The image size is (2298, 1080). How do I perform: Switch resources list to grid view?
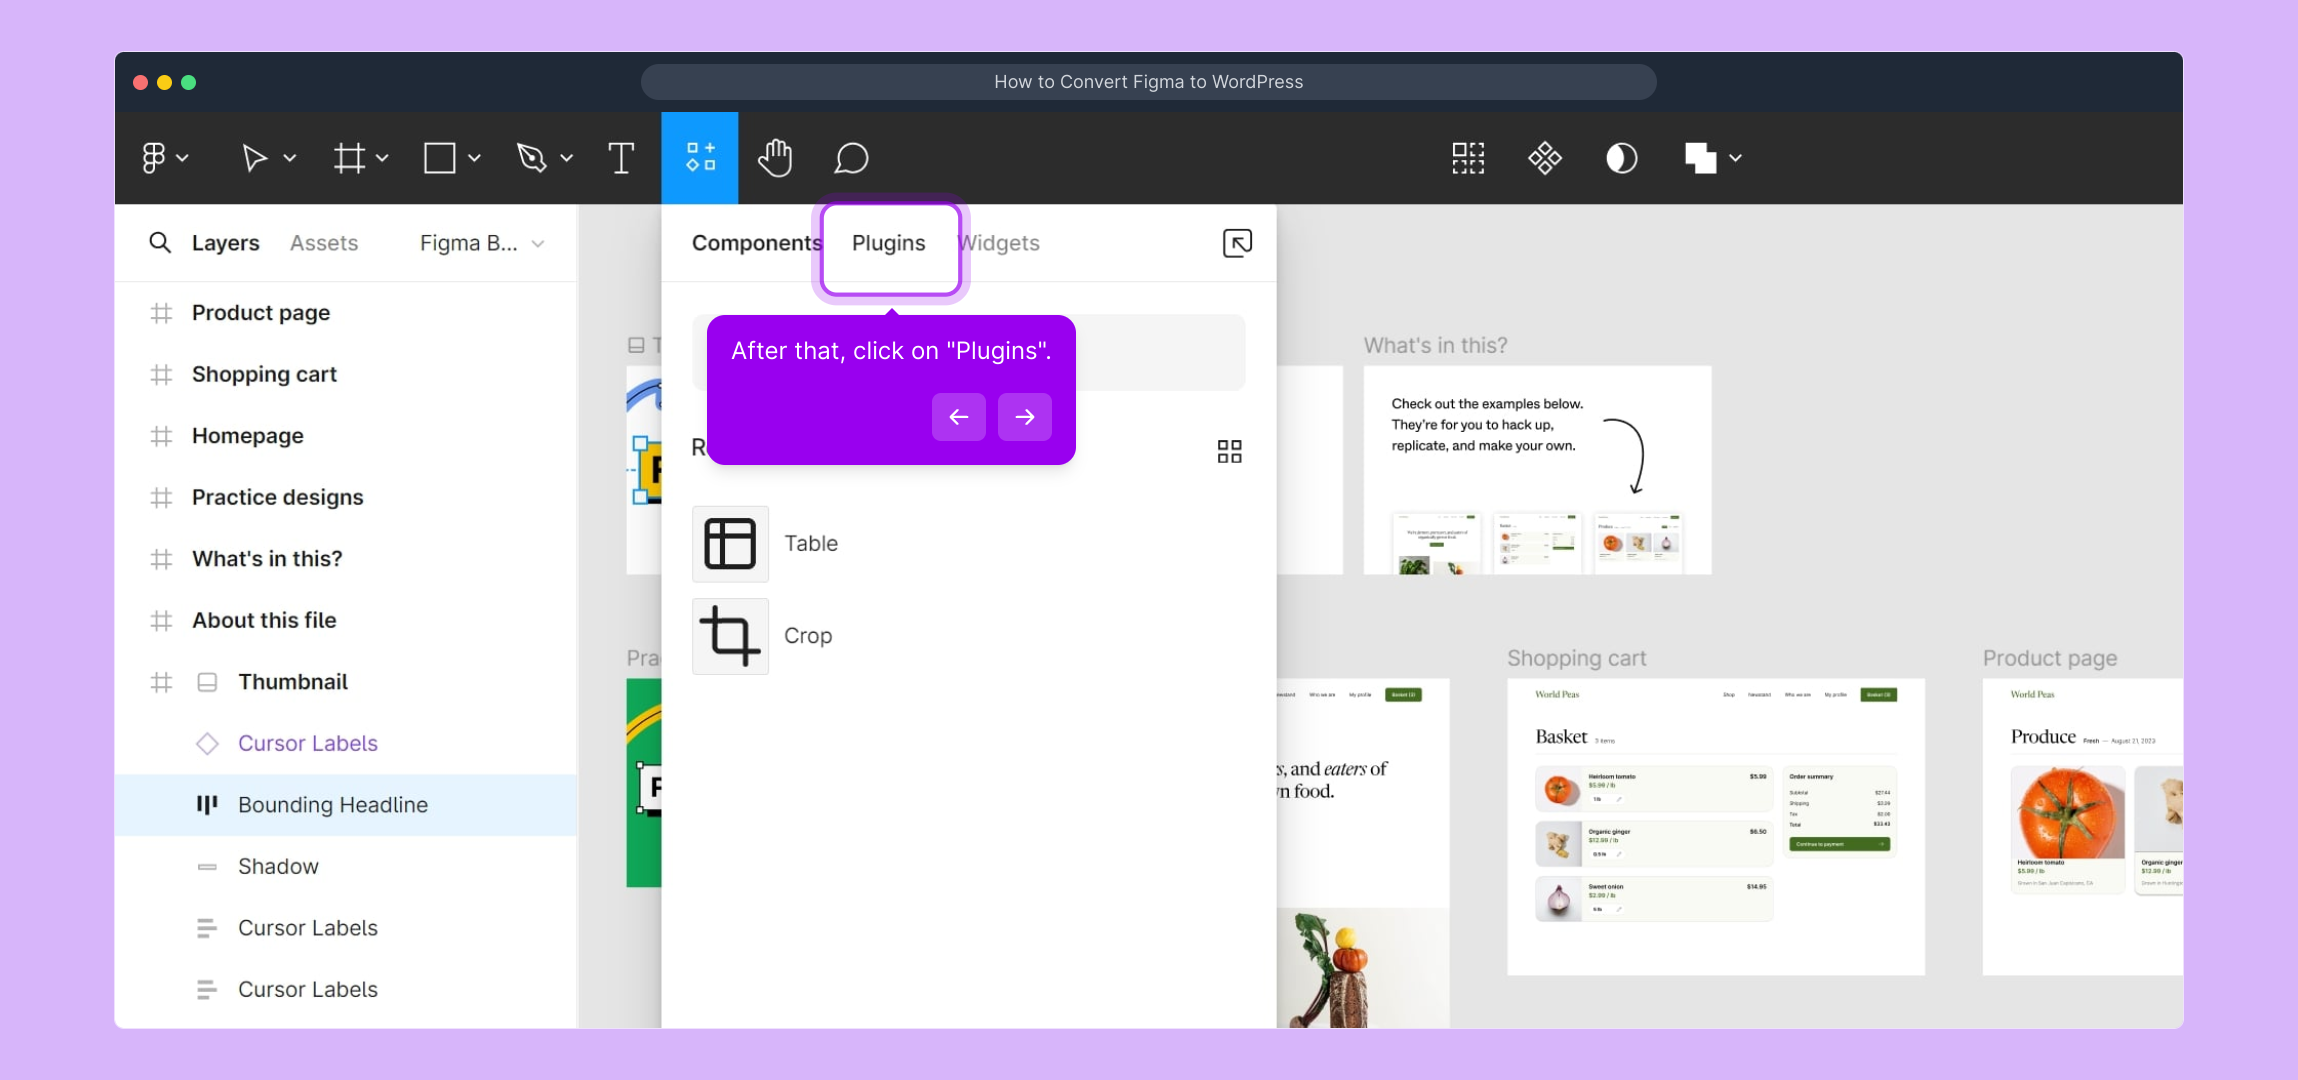[x=1229, y=452]
